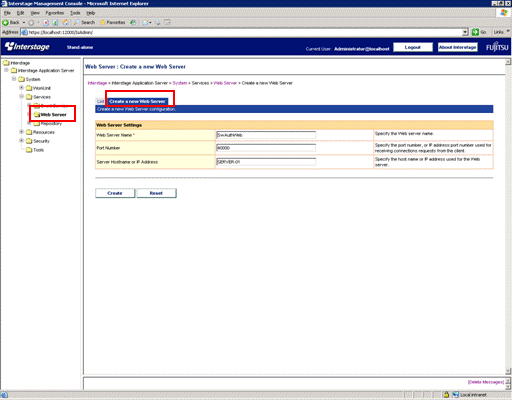Viewport: 512px width, 400px height.
Task: Open the Back button history dropdown
Action: pos(24,23)
